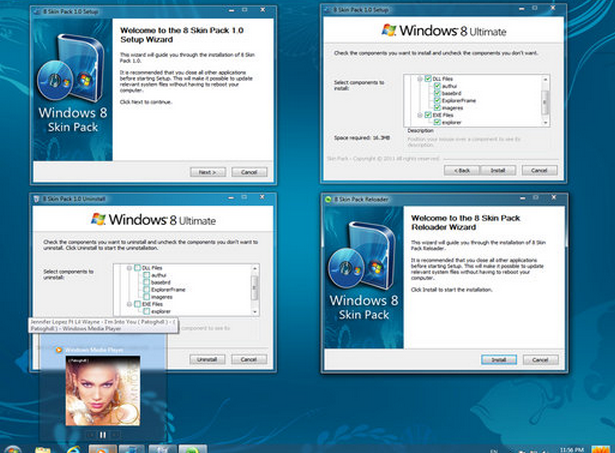Viewport: 615px width, 453px height.
Task: Cancel the Setup components selection window
Action: tap(539, 171)
